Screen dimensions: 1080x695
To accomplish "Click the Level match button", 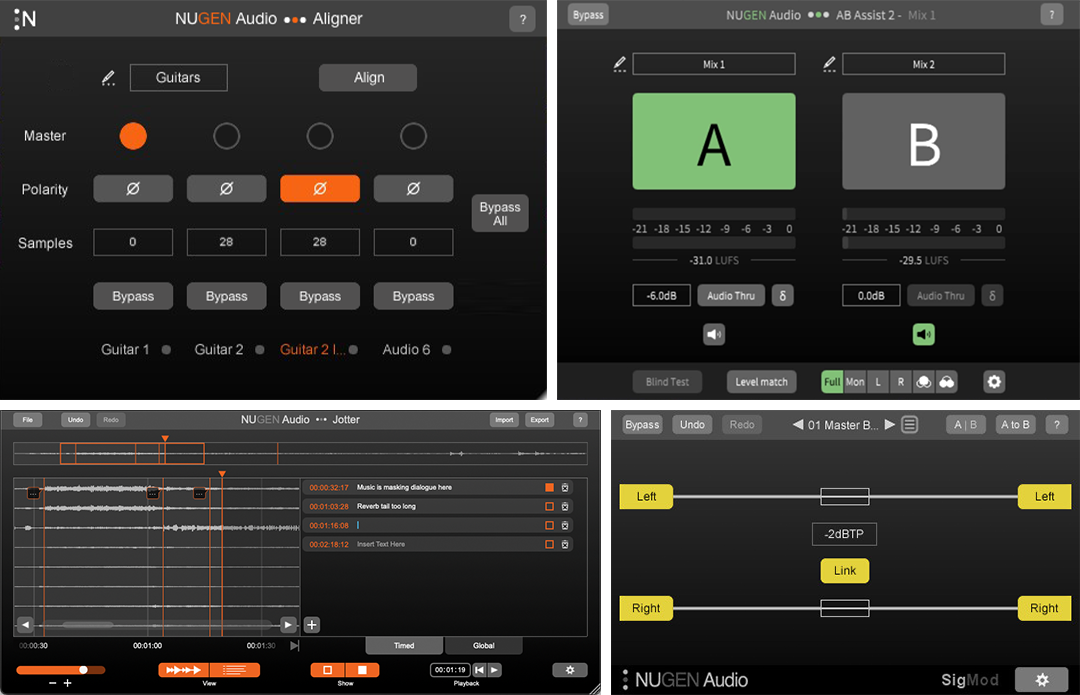I will [x=761, y=381].
